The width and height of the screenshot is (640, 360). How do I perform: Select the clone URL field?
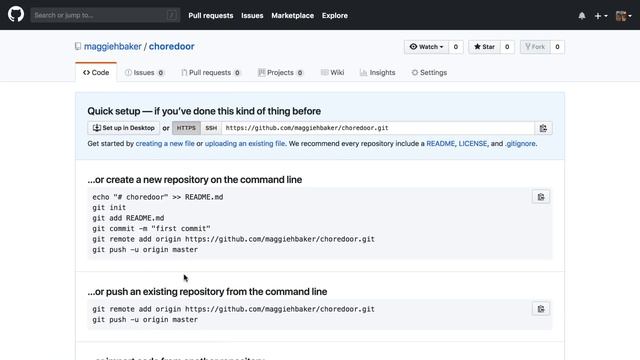(378, 128)
